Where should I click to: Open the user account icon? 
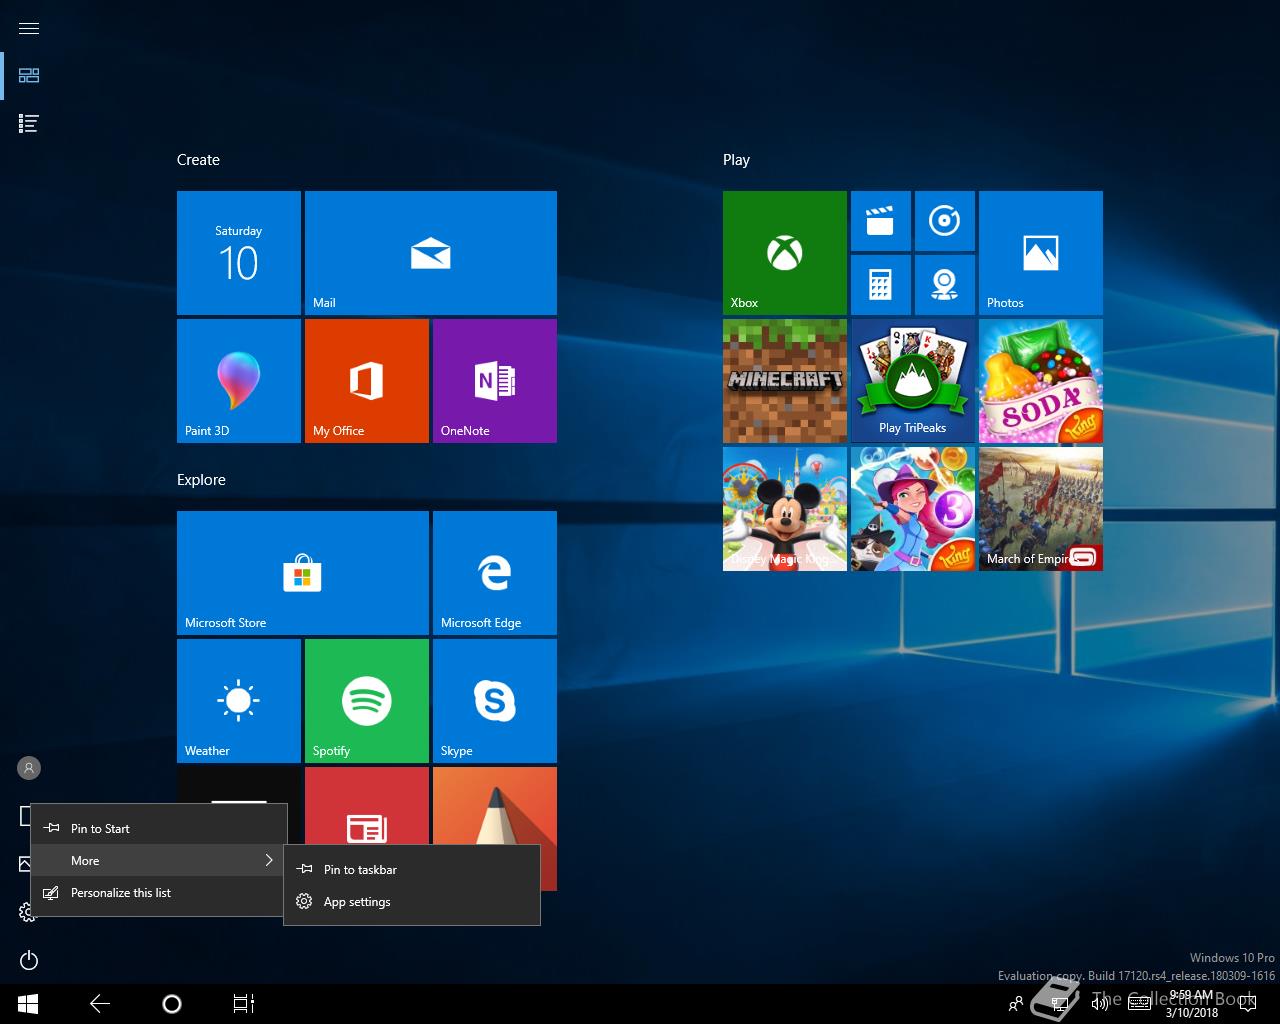(x=29, y=768)
